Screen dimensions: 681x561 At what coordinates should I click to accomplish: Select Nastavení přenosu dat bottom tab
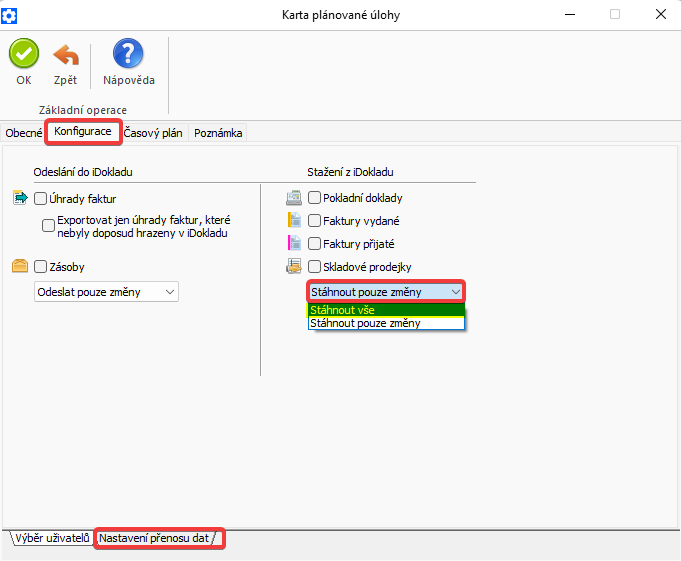click(x=155, y=538)
